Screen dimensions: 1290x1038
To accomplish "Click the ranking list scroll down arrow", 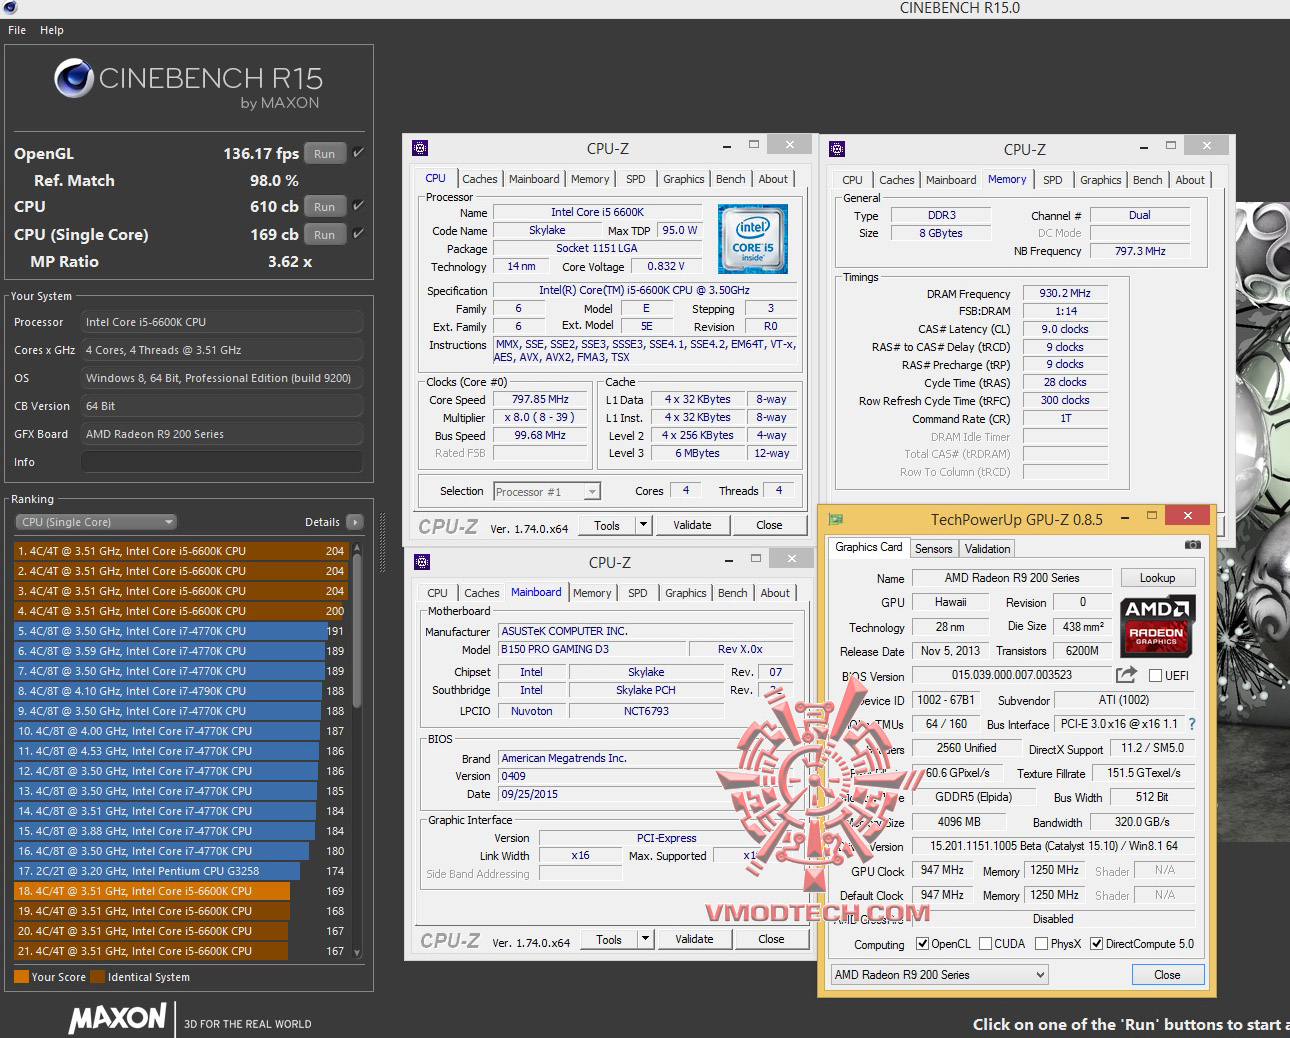I will tap(357, 953).
